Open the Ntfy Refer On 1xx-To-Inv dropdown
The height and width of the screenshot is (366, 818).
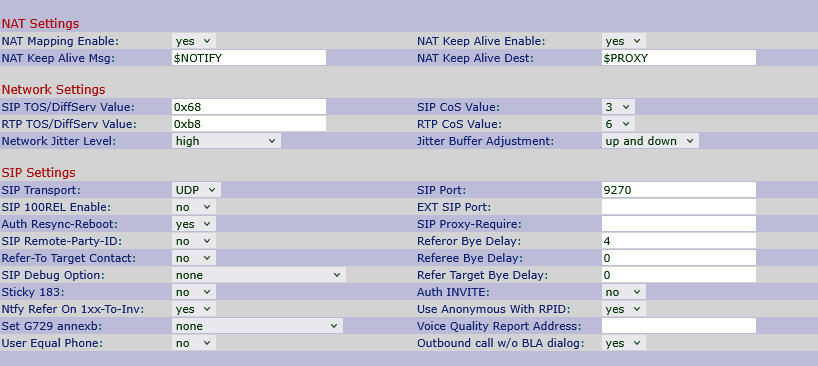pyautogui.click(x=194, y=309)
